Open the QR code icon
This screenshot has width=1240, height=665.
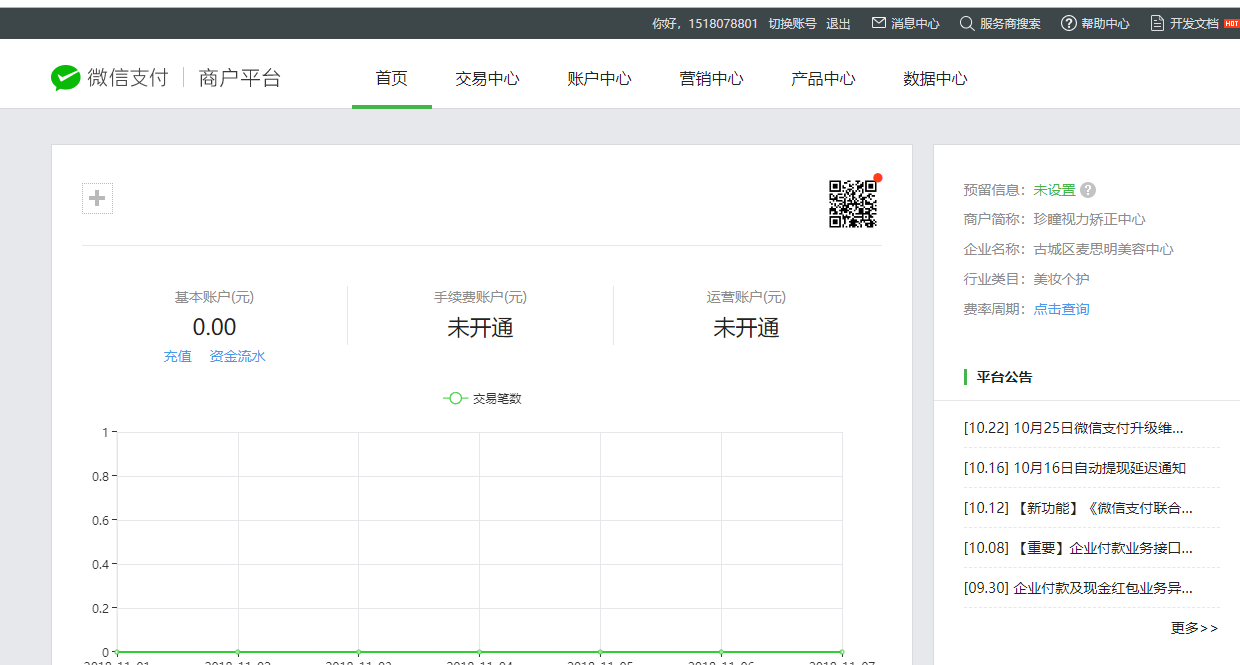point(852,204)
